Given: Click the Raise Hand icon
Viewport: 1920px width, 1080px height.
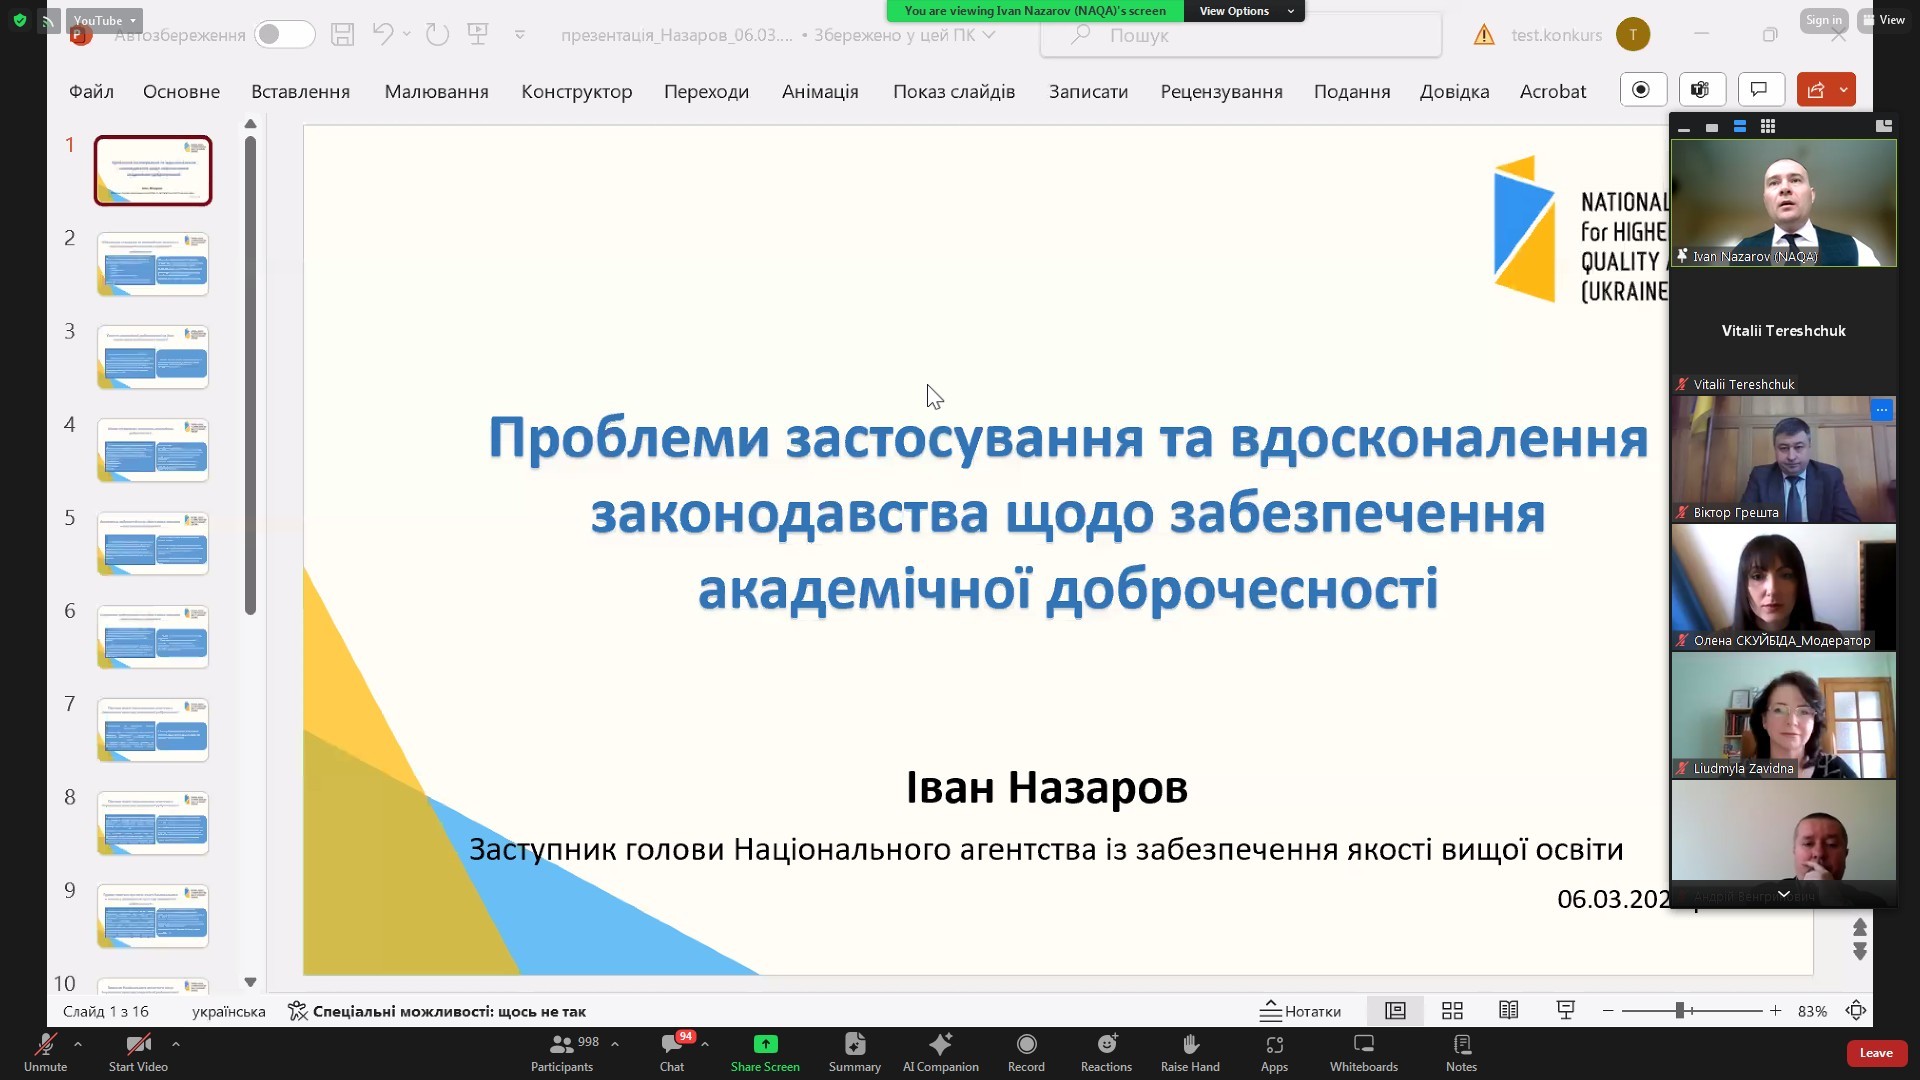Looking at the screenshot, I should click(x=1190, y=1045).
